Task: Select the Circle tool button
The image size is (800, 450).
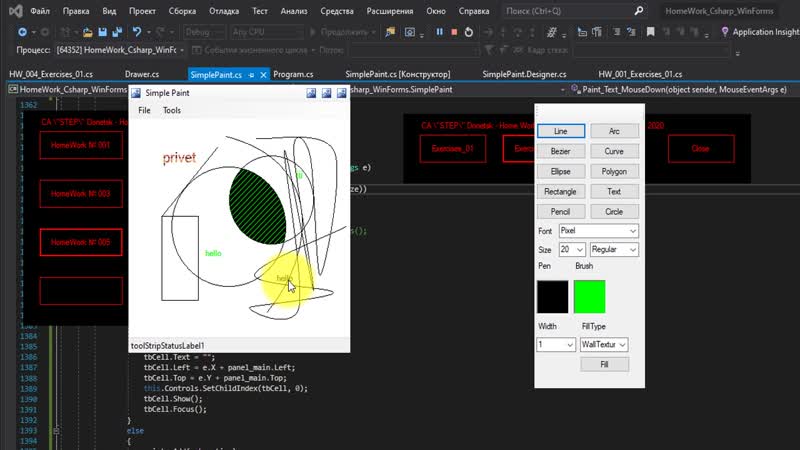Action: (x=614, y=212)
